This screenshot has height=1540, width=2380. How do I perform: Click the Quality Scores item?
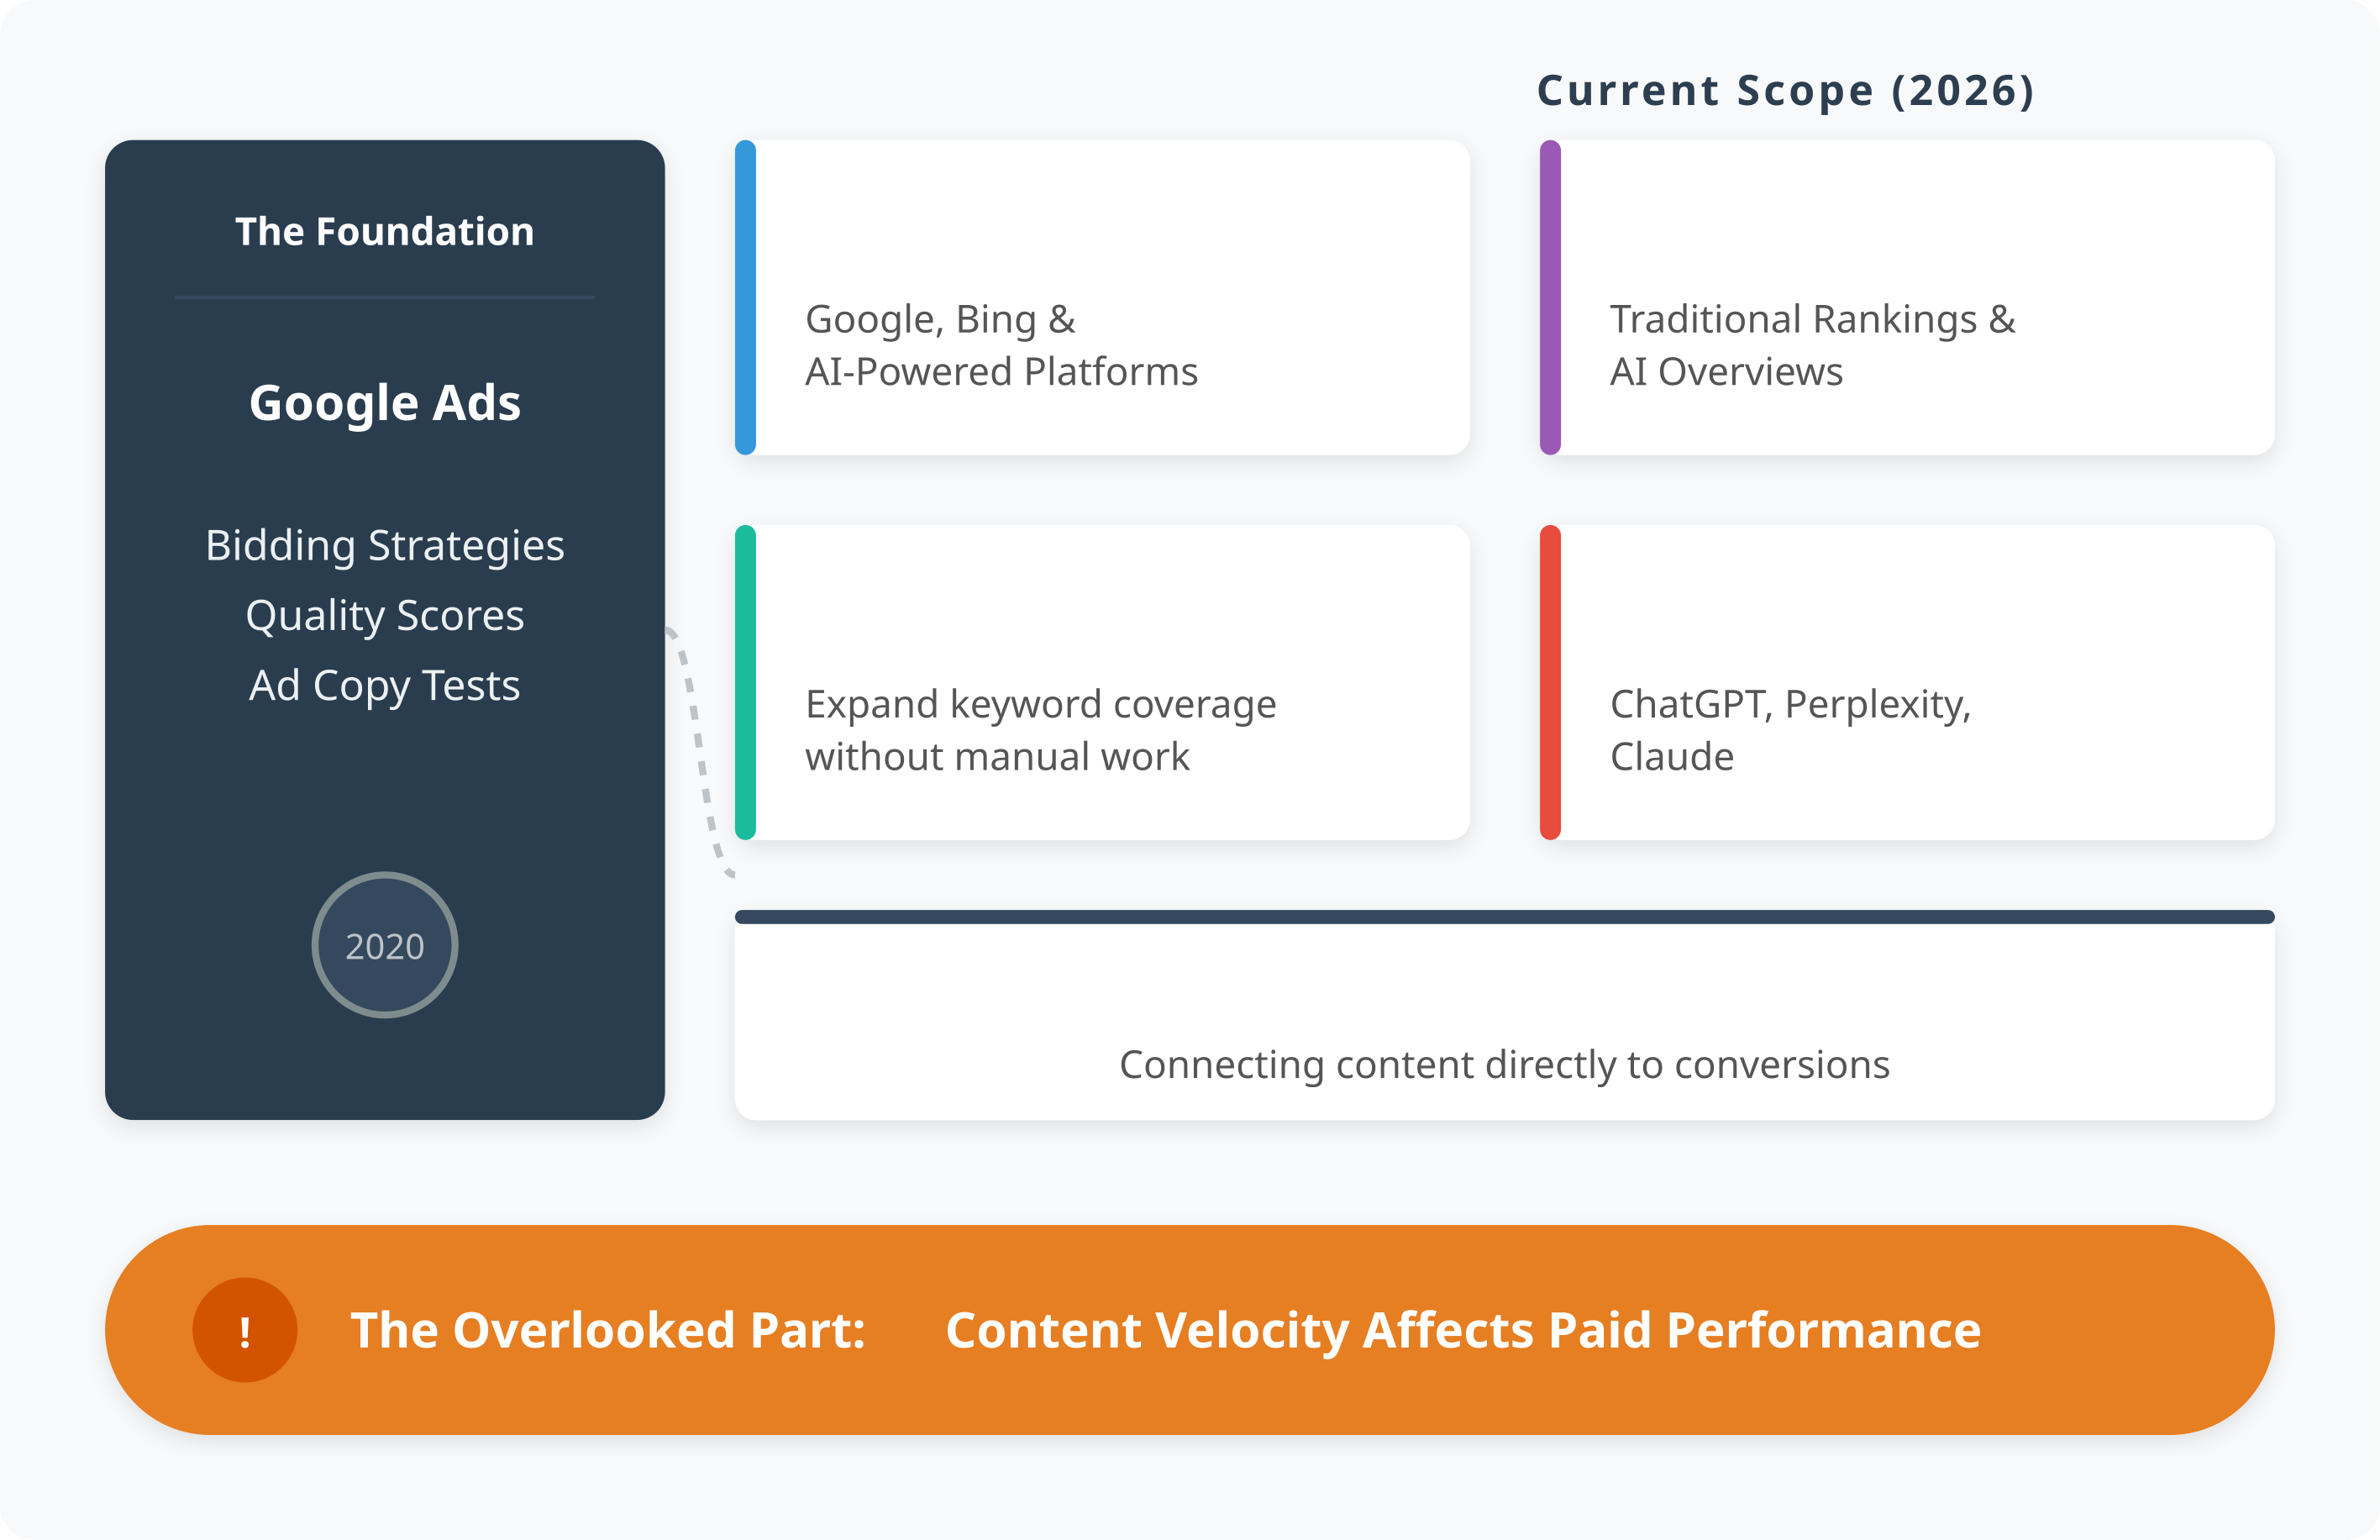[x=385, y=616]
